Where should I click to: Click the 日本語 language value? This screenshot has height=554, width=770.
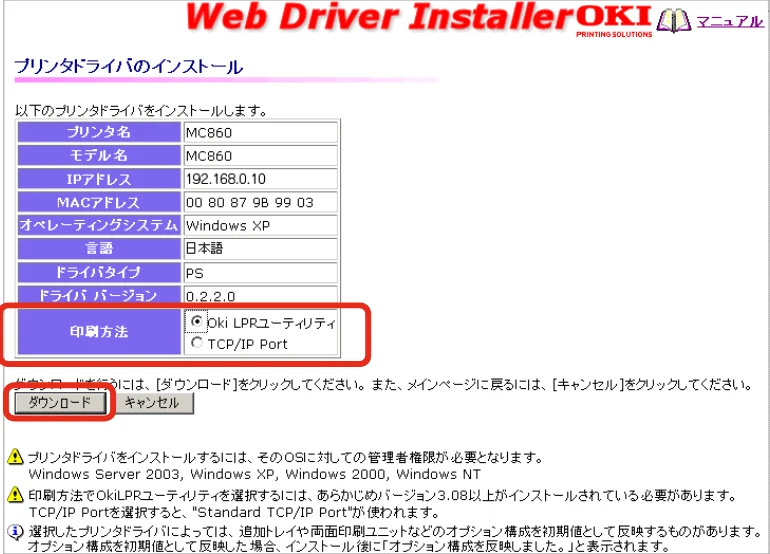261,249
